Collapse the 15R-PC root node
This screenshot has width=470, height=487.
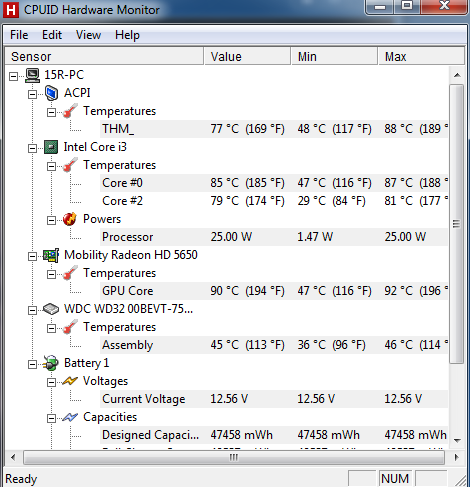click(x=13, y=77)
